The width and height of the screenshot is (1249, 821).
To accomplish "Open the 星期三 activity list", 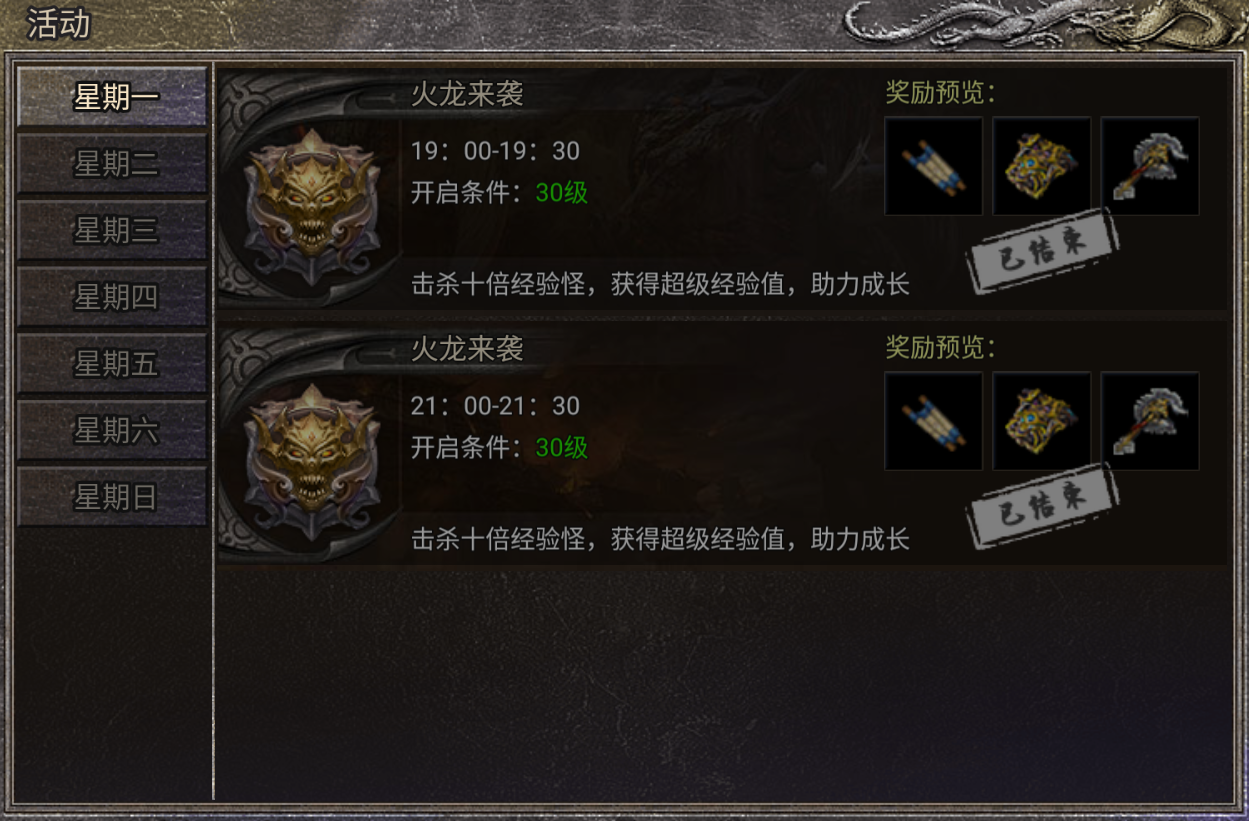I will (x=113, y=230).
